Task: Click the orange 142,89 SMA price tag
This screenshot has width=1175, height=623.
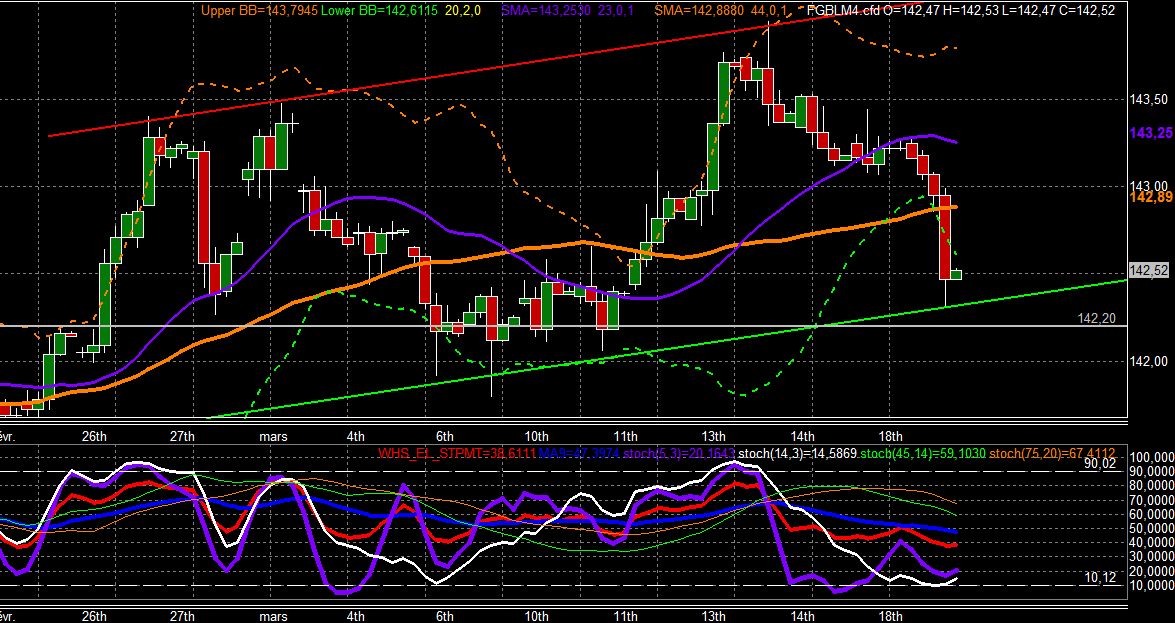Action: point(1151,197)
